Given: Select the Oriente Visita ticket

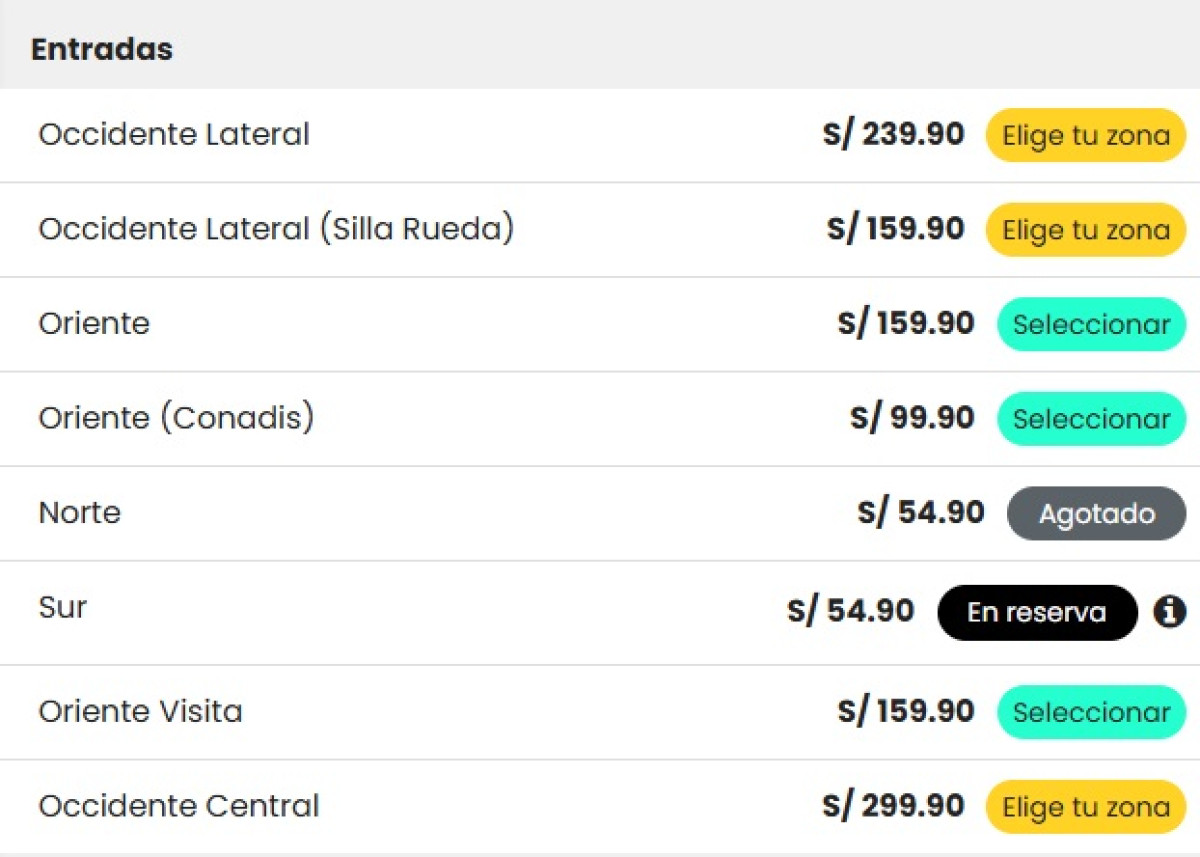Looking at the screenshot, I should click(1091, 712).
